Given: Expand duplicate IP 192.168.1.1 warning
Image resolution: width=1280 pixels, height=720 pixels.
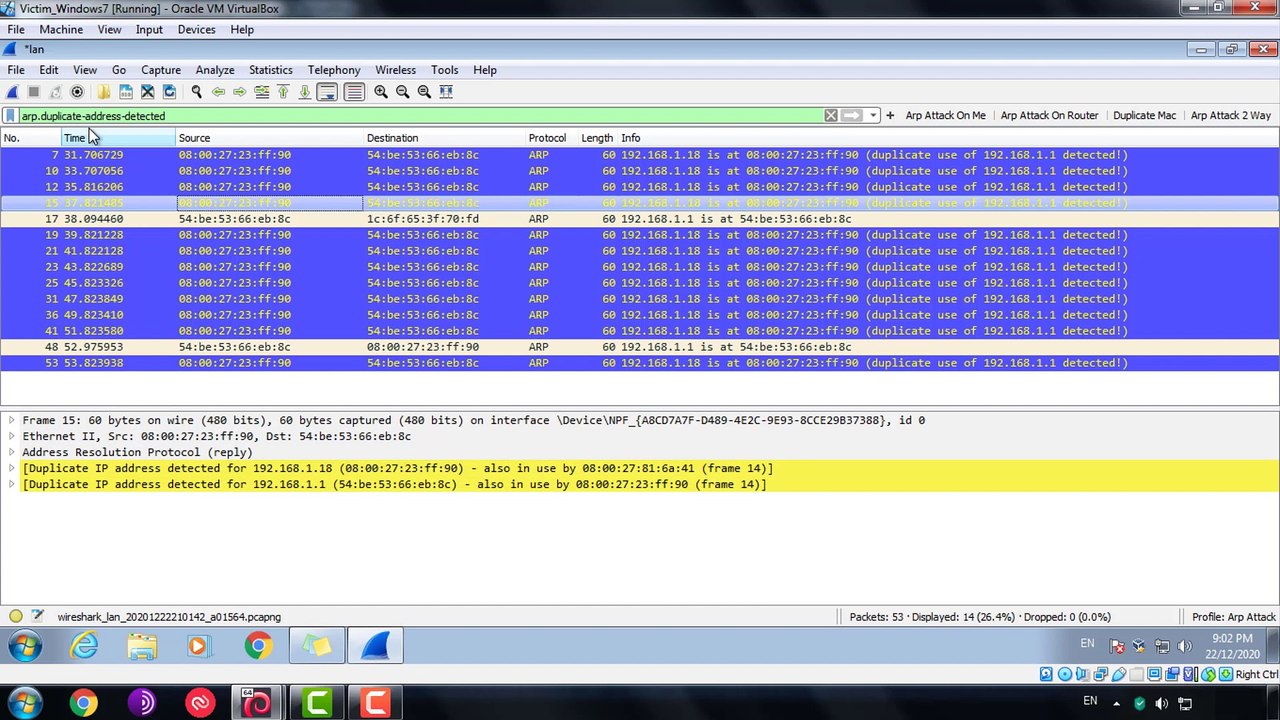Looking at the screenshot, I should [x=11, y=485].
